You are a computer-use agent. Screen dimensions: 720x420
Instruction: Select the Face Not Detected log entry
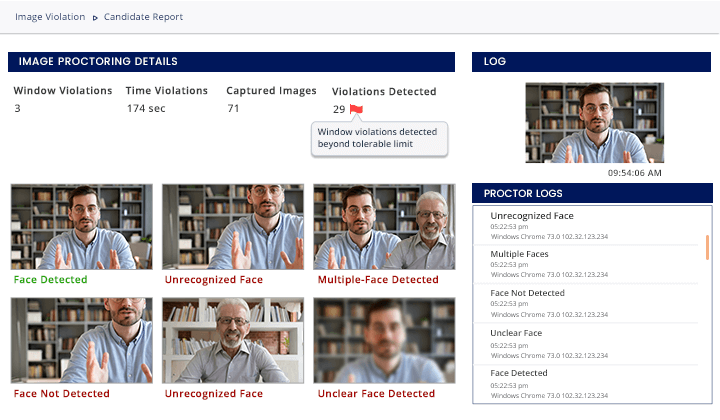coord(588,303)
